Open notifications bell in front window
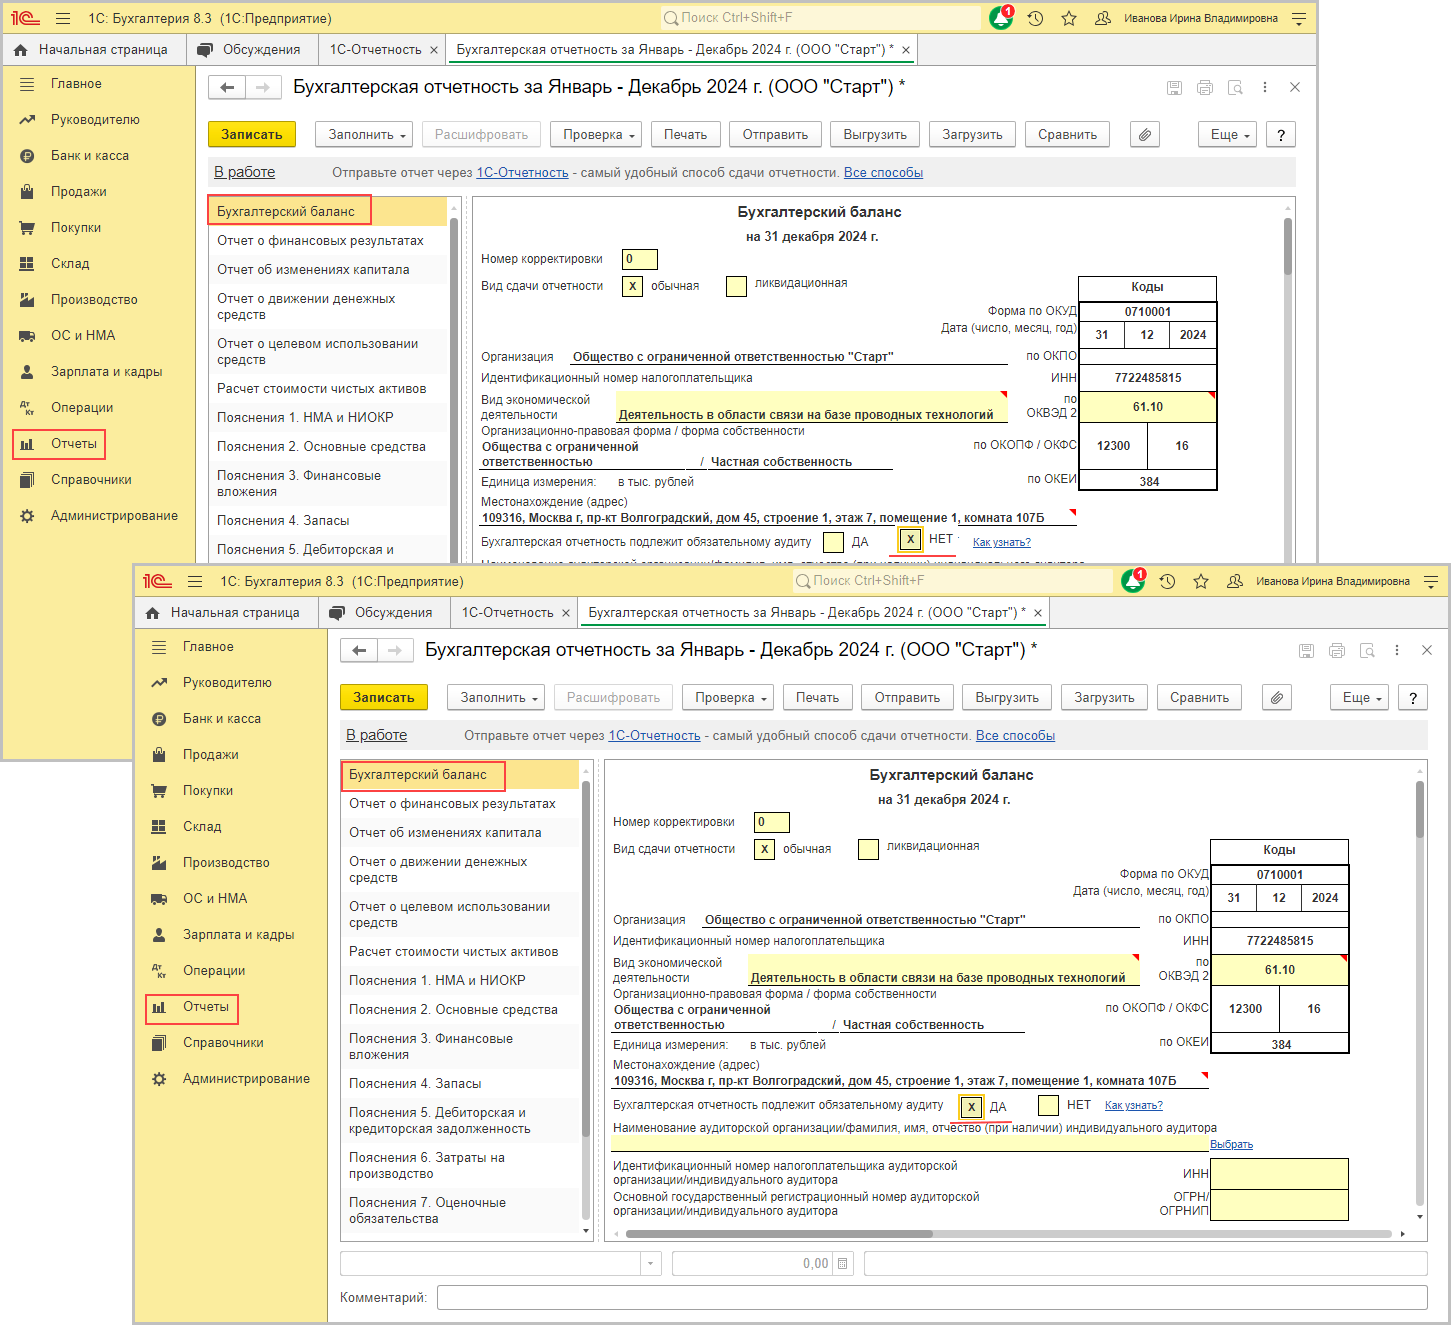 click(x=1133, y=581)
